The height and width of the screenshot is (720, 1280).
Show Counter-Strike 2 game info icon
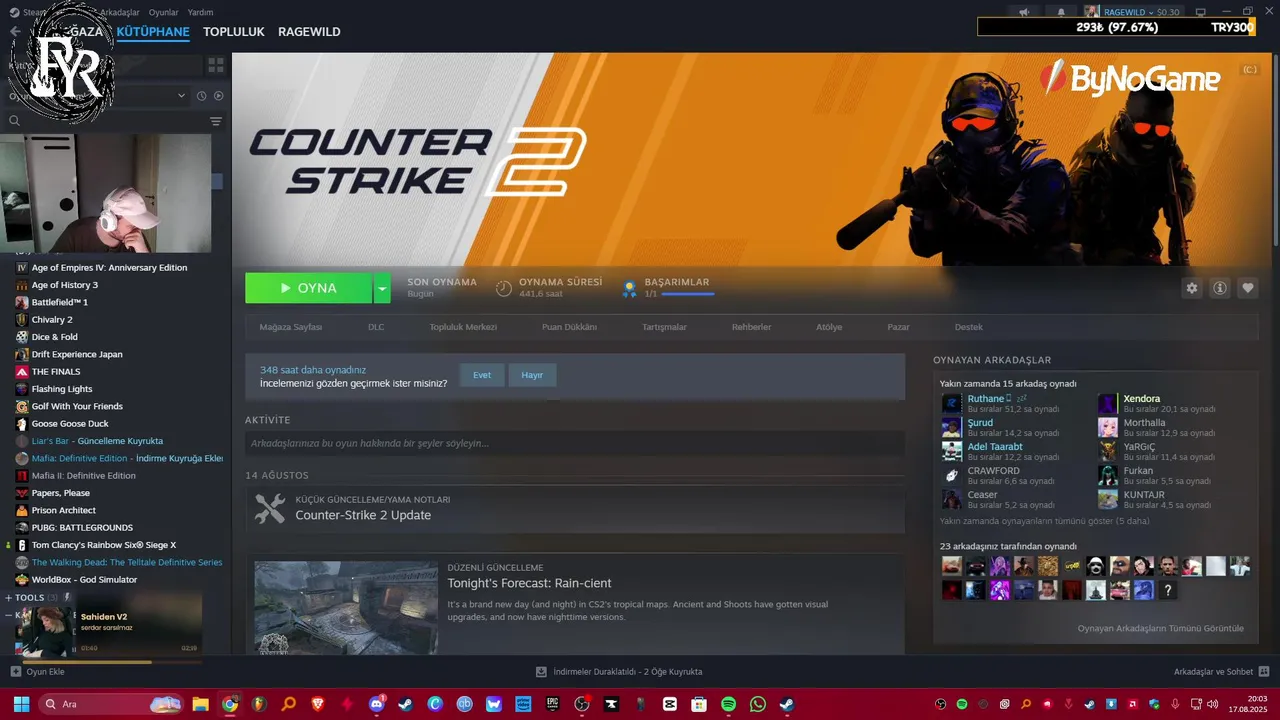(x=1220, y=288)
